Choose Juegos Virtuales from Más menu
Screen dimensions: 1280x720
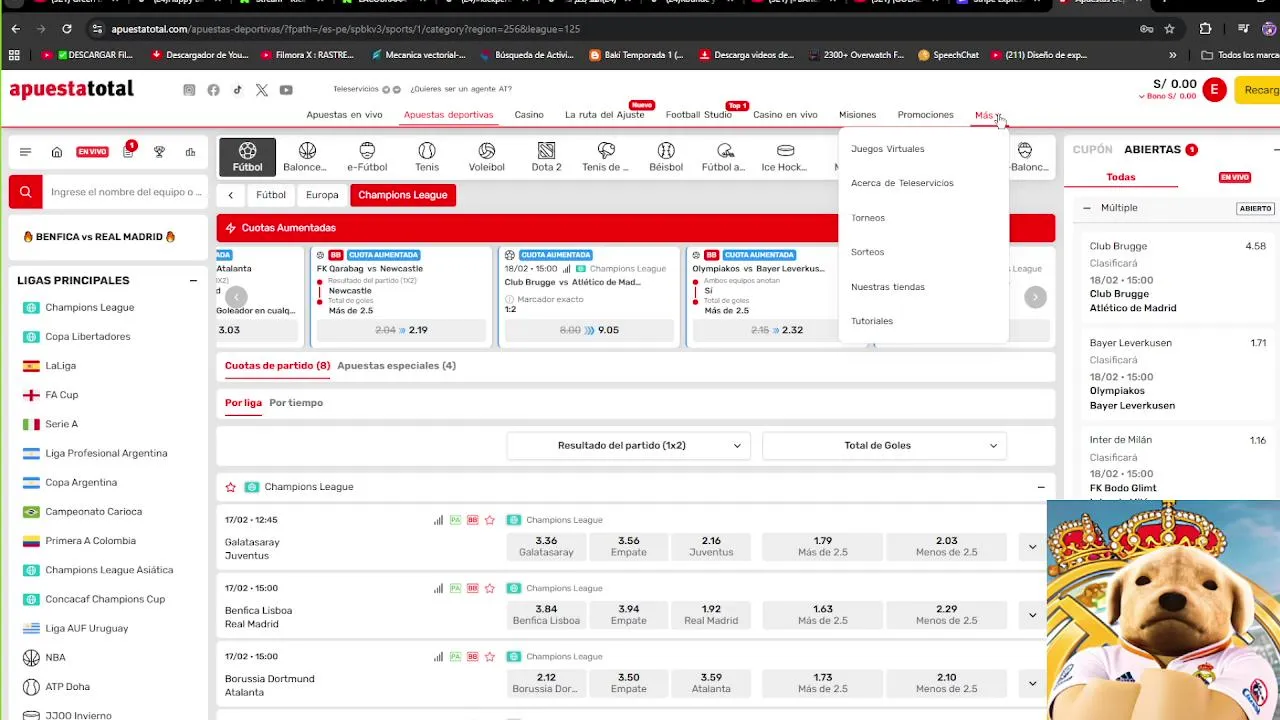(888, 149)
